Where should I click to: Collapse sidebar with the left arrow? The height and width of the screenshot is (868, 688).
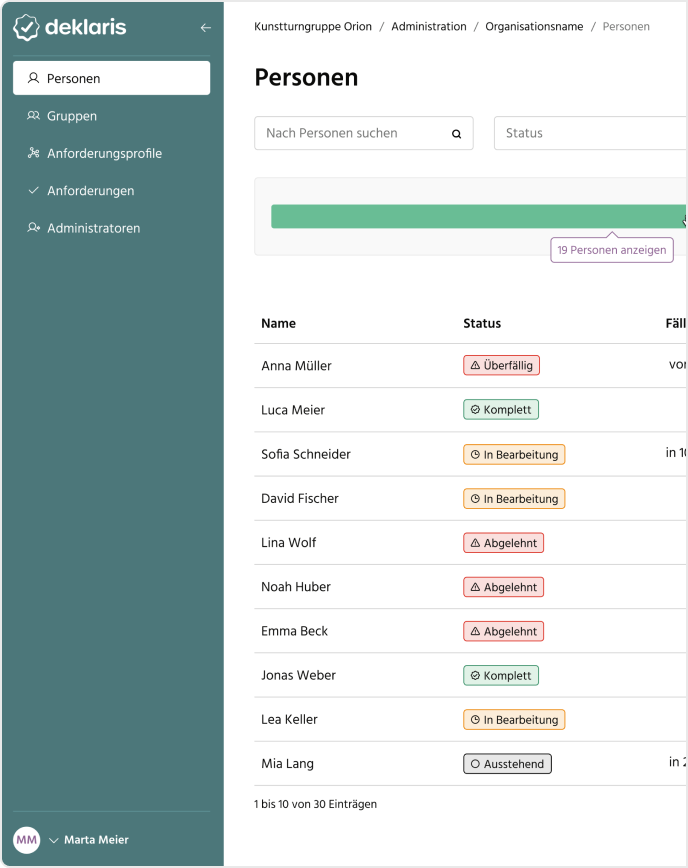tap(205, 28)
